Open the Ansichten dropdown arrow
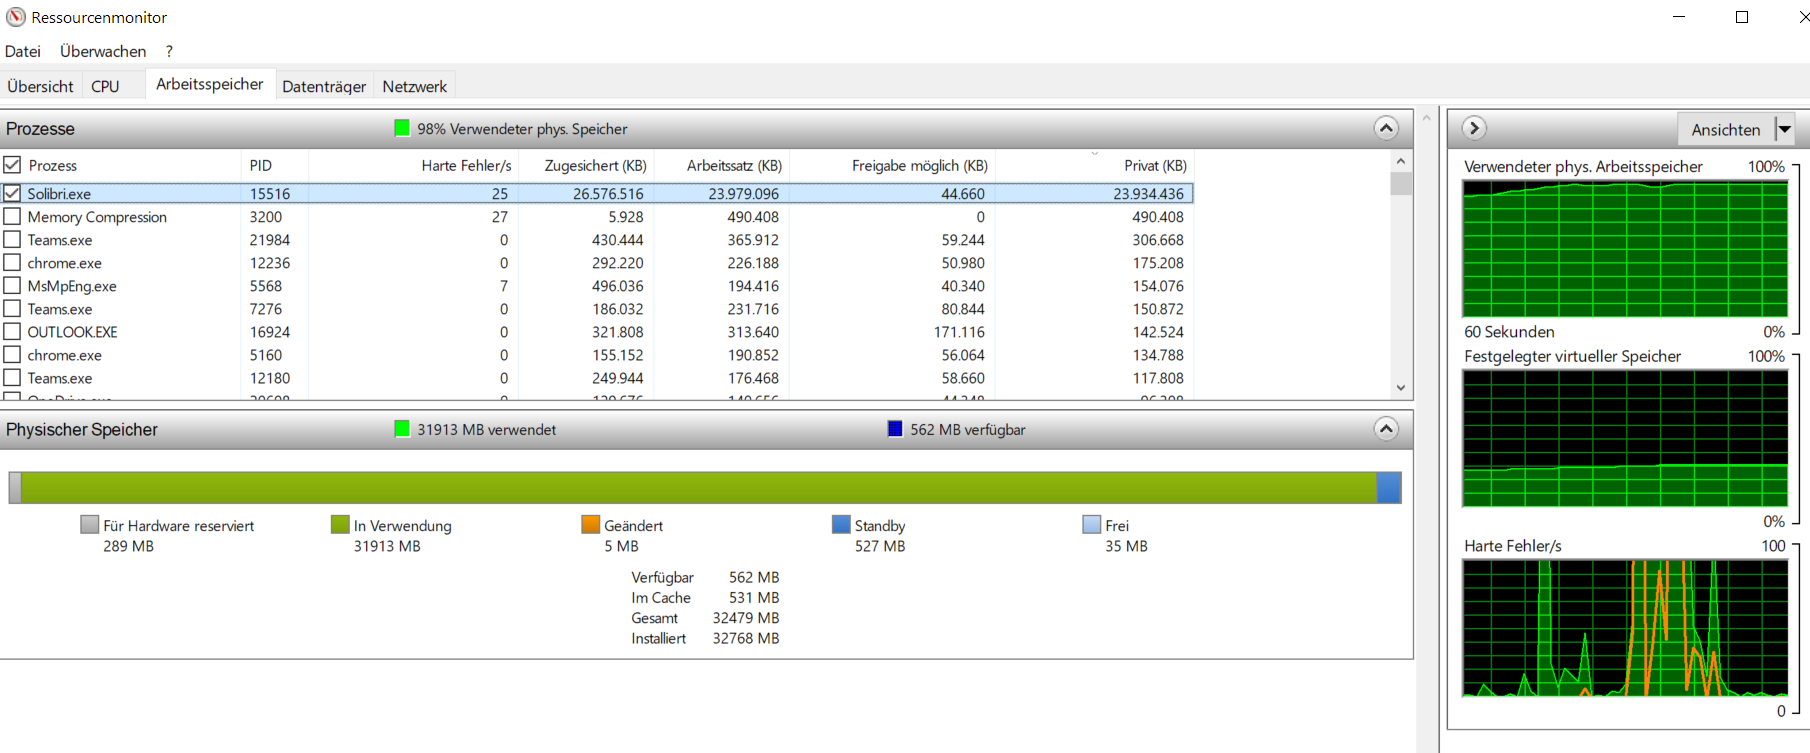This screenshot has height=753, width=1810. (1785, 129)
